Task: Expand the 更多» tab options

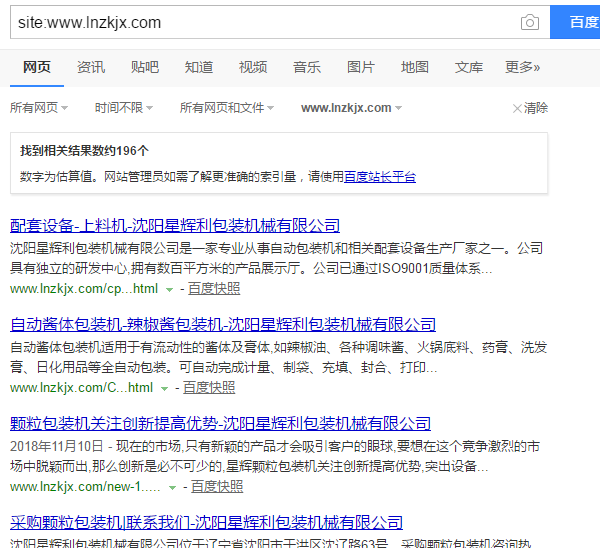Action: 522,67
